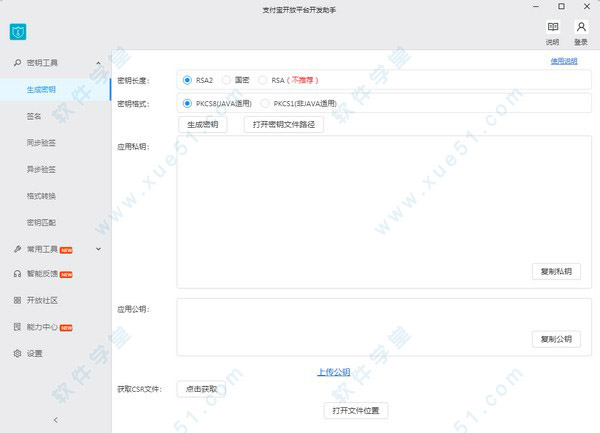Click the NEW badge beside 常用工具
This screenshot has height=433, width=600.
click(x=66, y=250)
